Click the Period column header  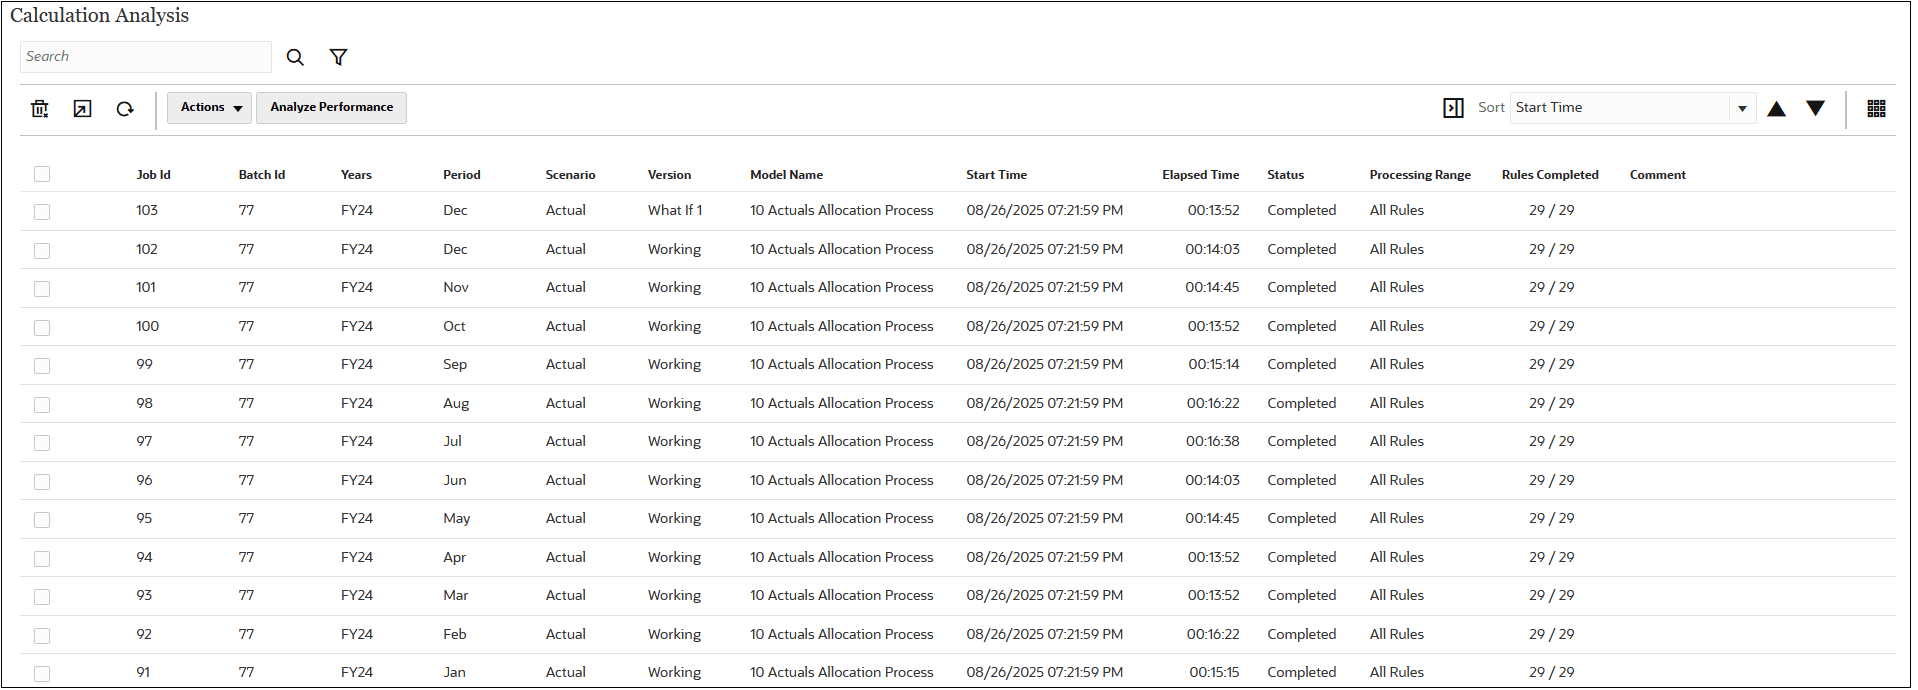[462, 175]
